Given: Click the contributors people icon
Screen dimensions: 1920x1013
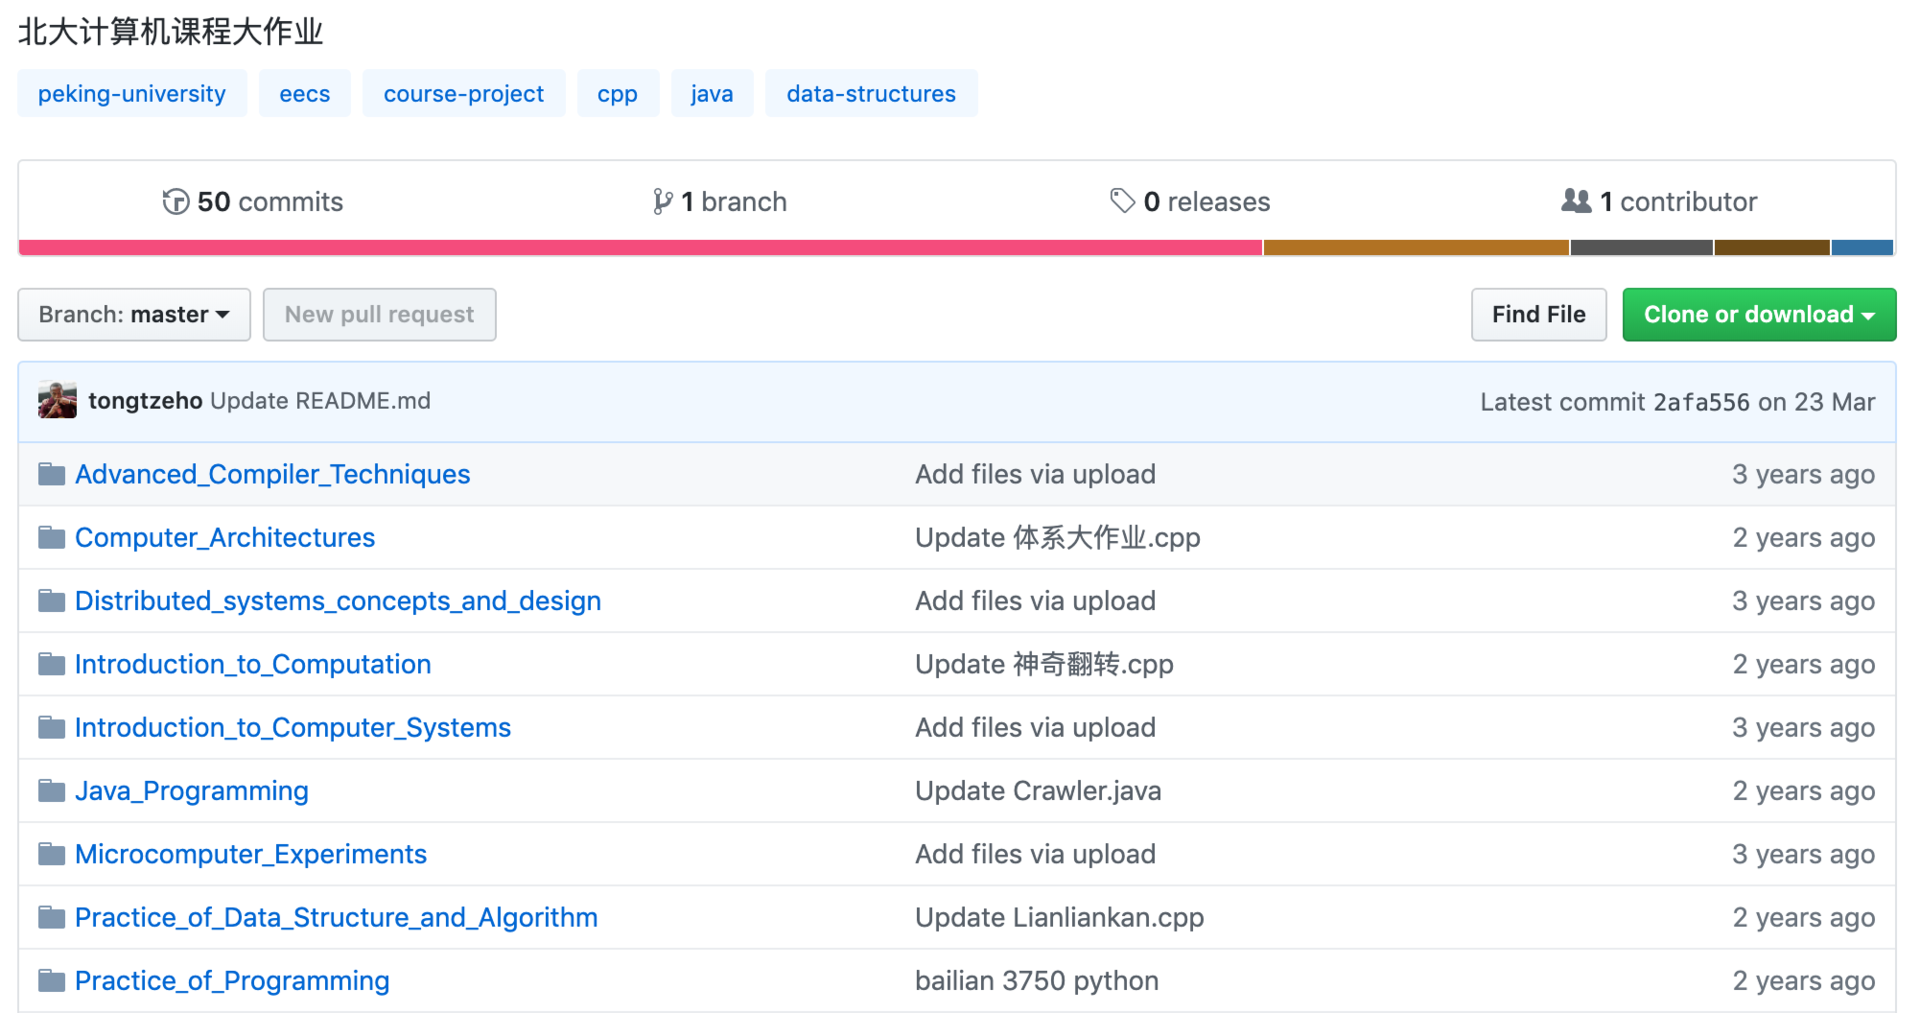Looking at the screenshot, I should pyautogui.click(x=1576, y=201).
